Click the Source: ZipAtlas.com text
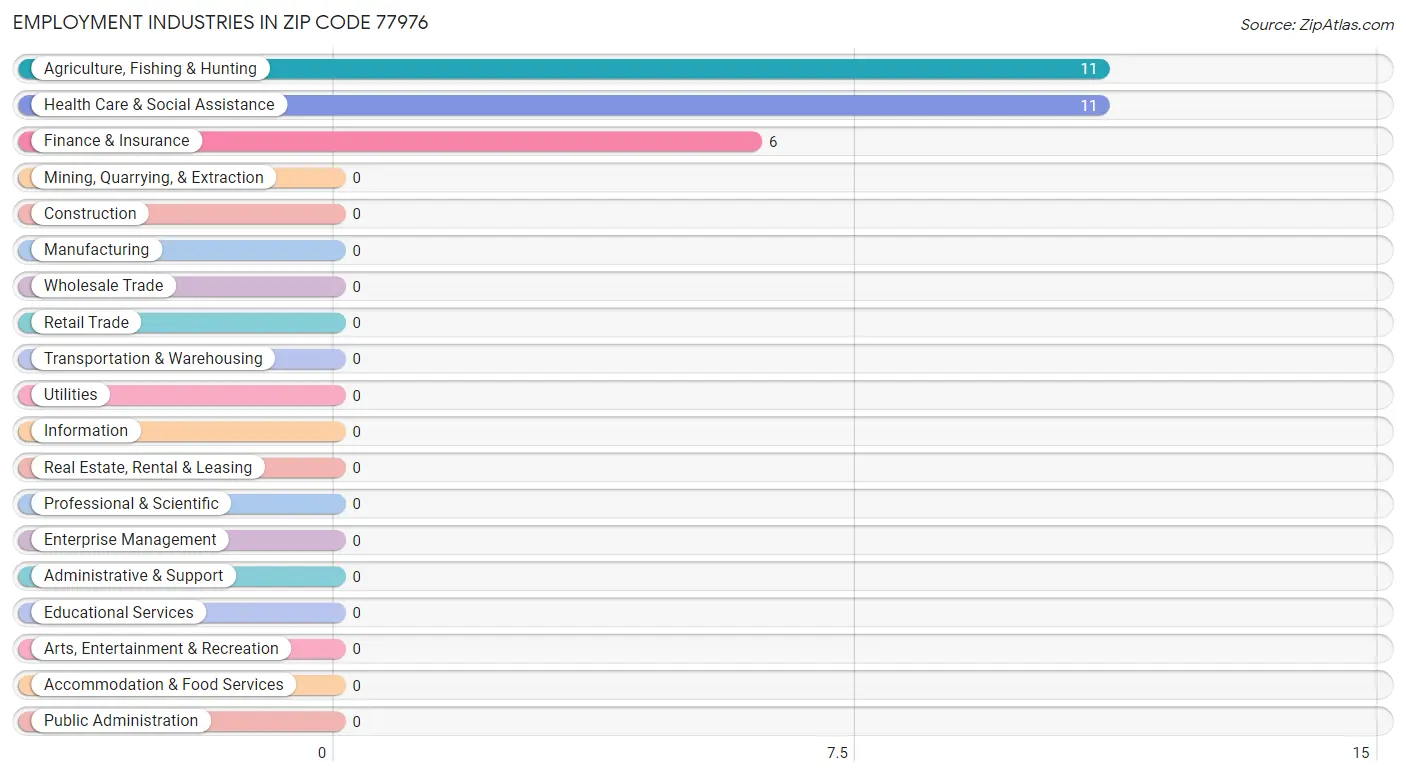The width and height of the screenshot is (1406, 776). 1317,24
